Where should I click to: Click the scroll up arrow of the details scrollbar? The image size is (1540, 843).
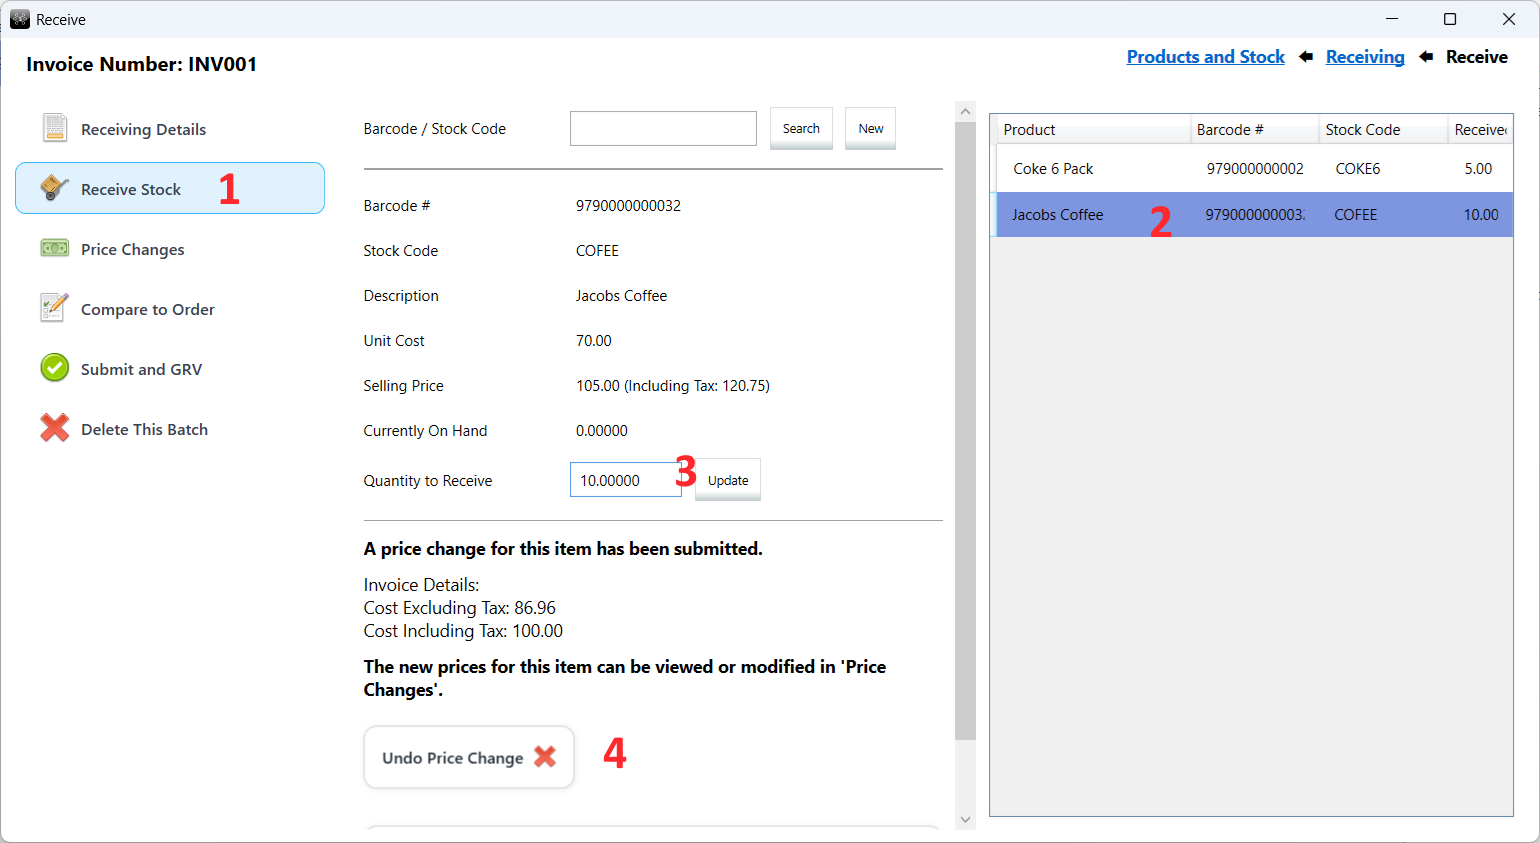pos(965,112)
